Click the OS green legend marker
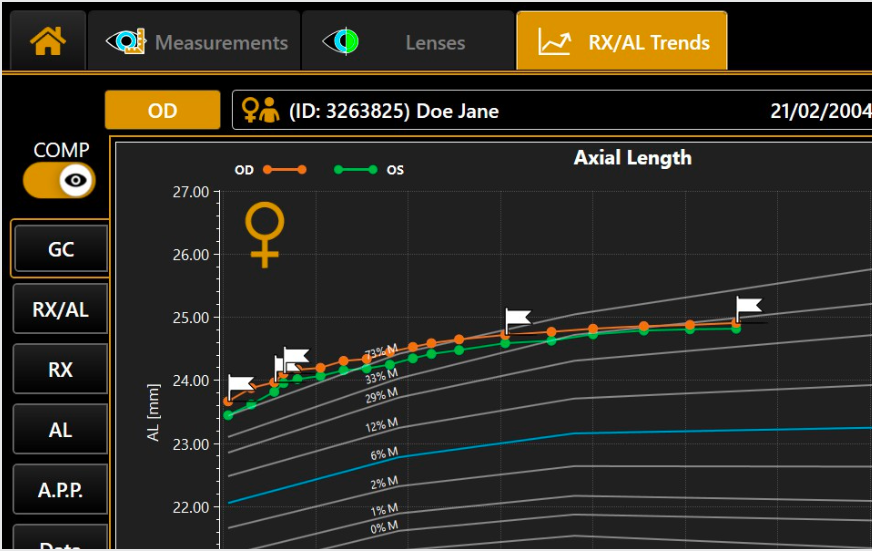 click(355, 170)
